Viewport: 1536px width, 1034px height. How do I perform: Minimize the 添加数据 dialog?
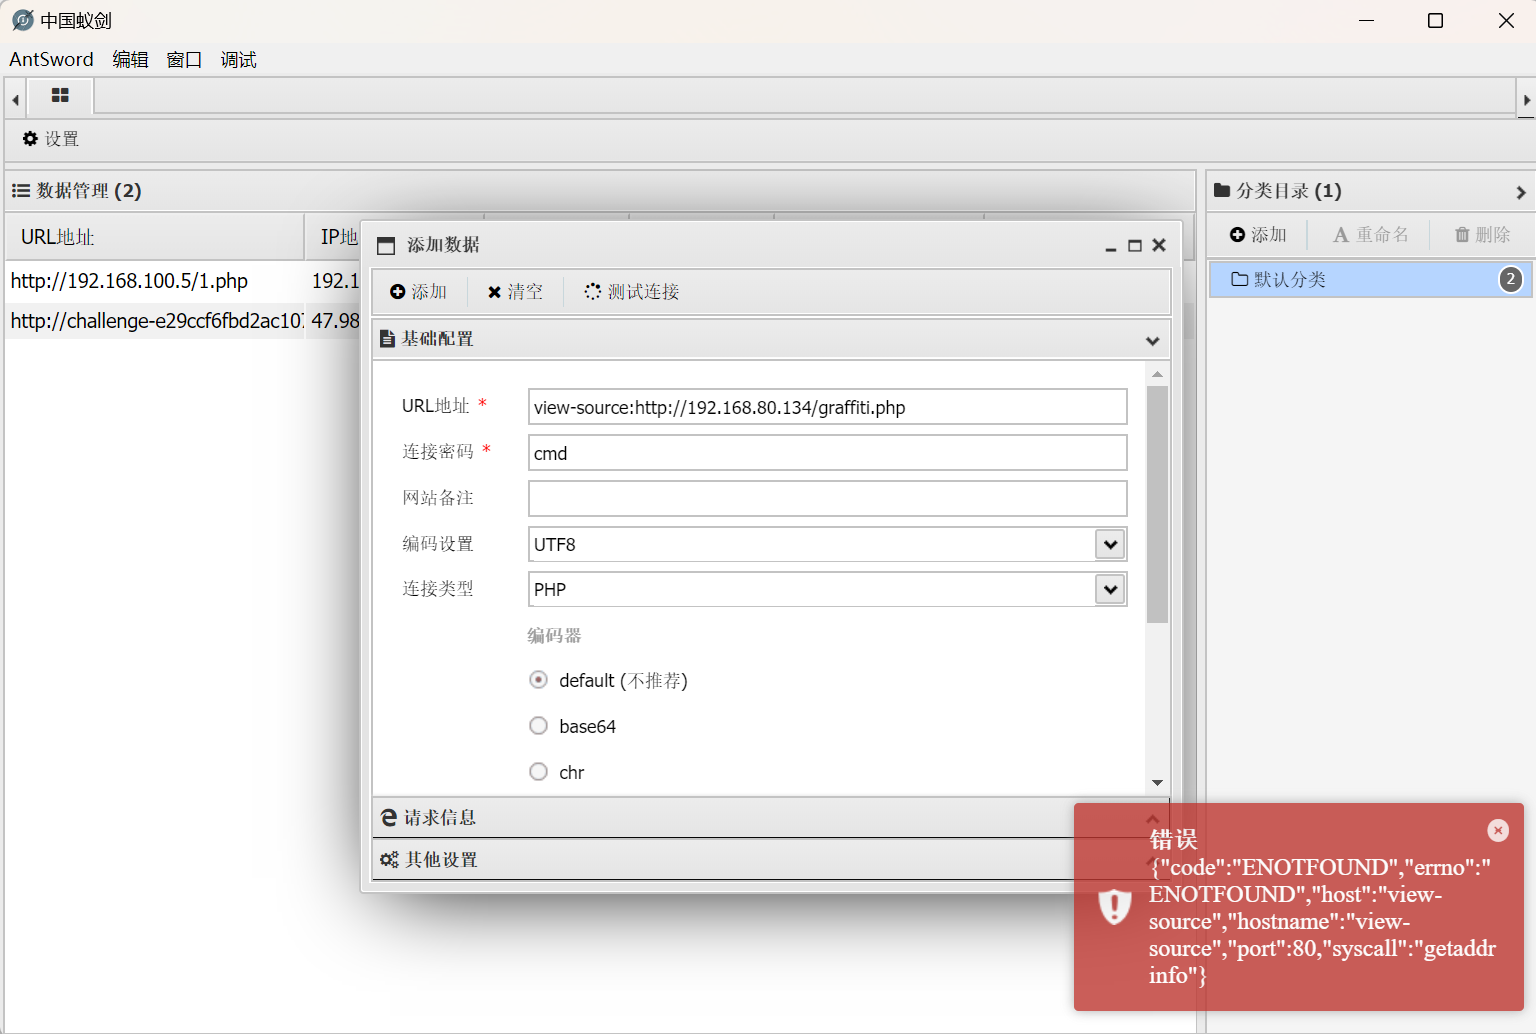pyautogui.click(x=1110, y=246)
